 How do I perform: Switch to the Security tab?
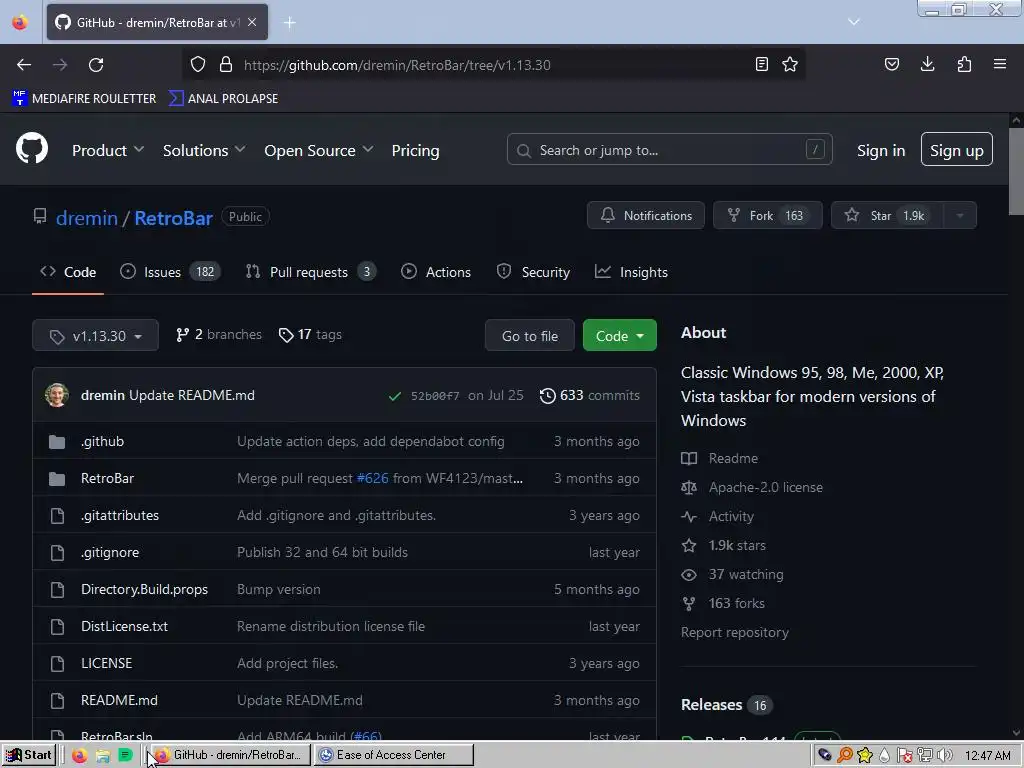(533, 272)
